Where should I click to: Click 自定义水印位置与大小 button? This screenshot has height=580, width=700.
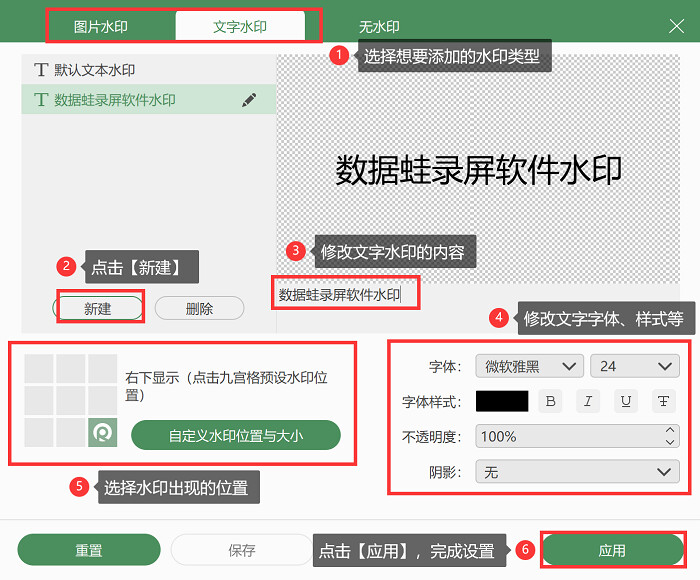coord(236,435)
